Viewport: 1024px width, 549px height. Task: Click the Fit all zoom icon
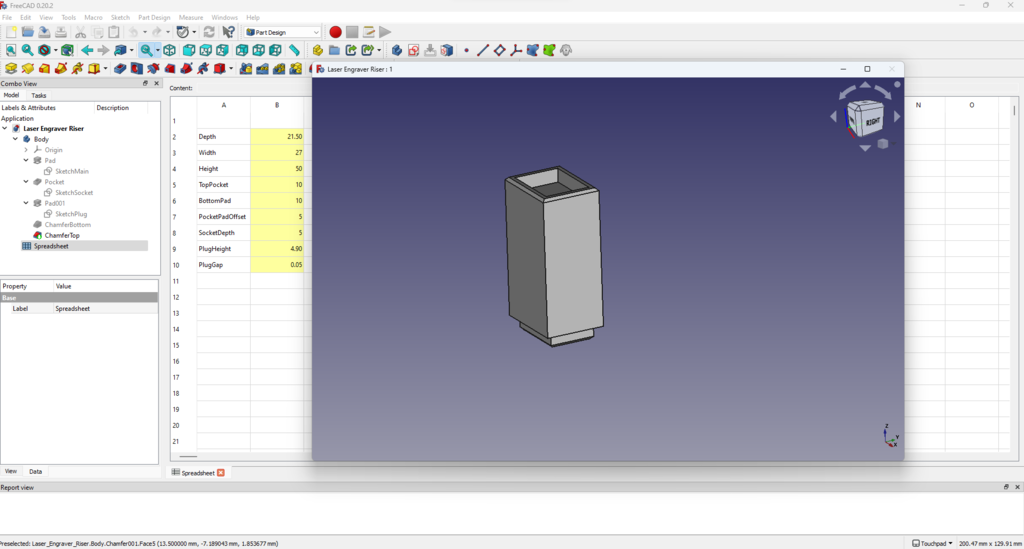[x=11, y=50]
